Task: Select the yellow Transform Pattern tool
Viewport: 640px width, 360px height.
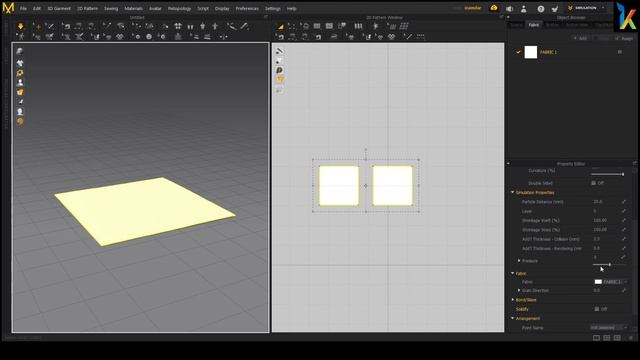Action: [x=281, y=27]
